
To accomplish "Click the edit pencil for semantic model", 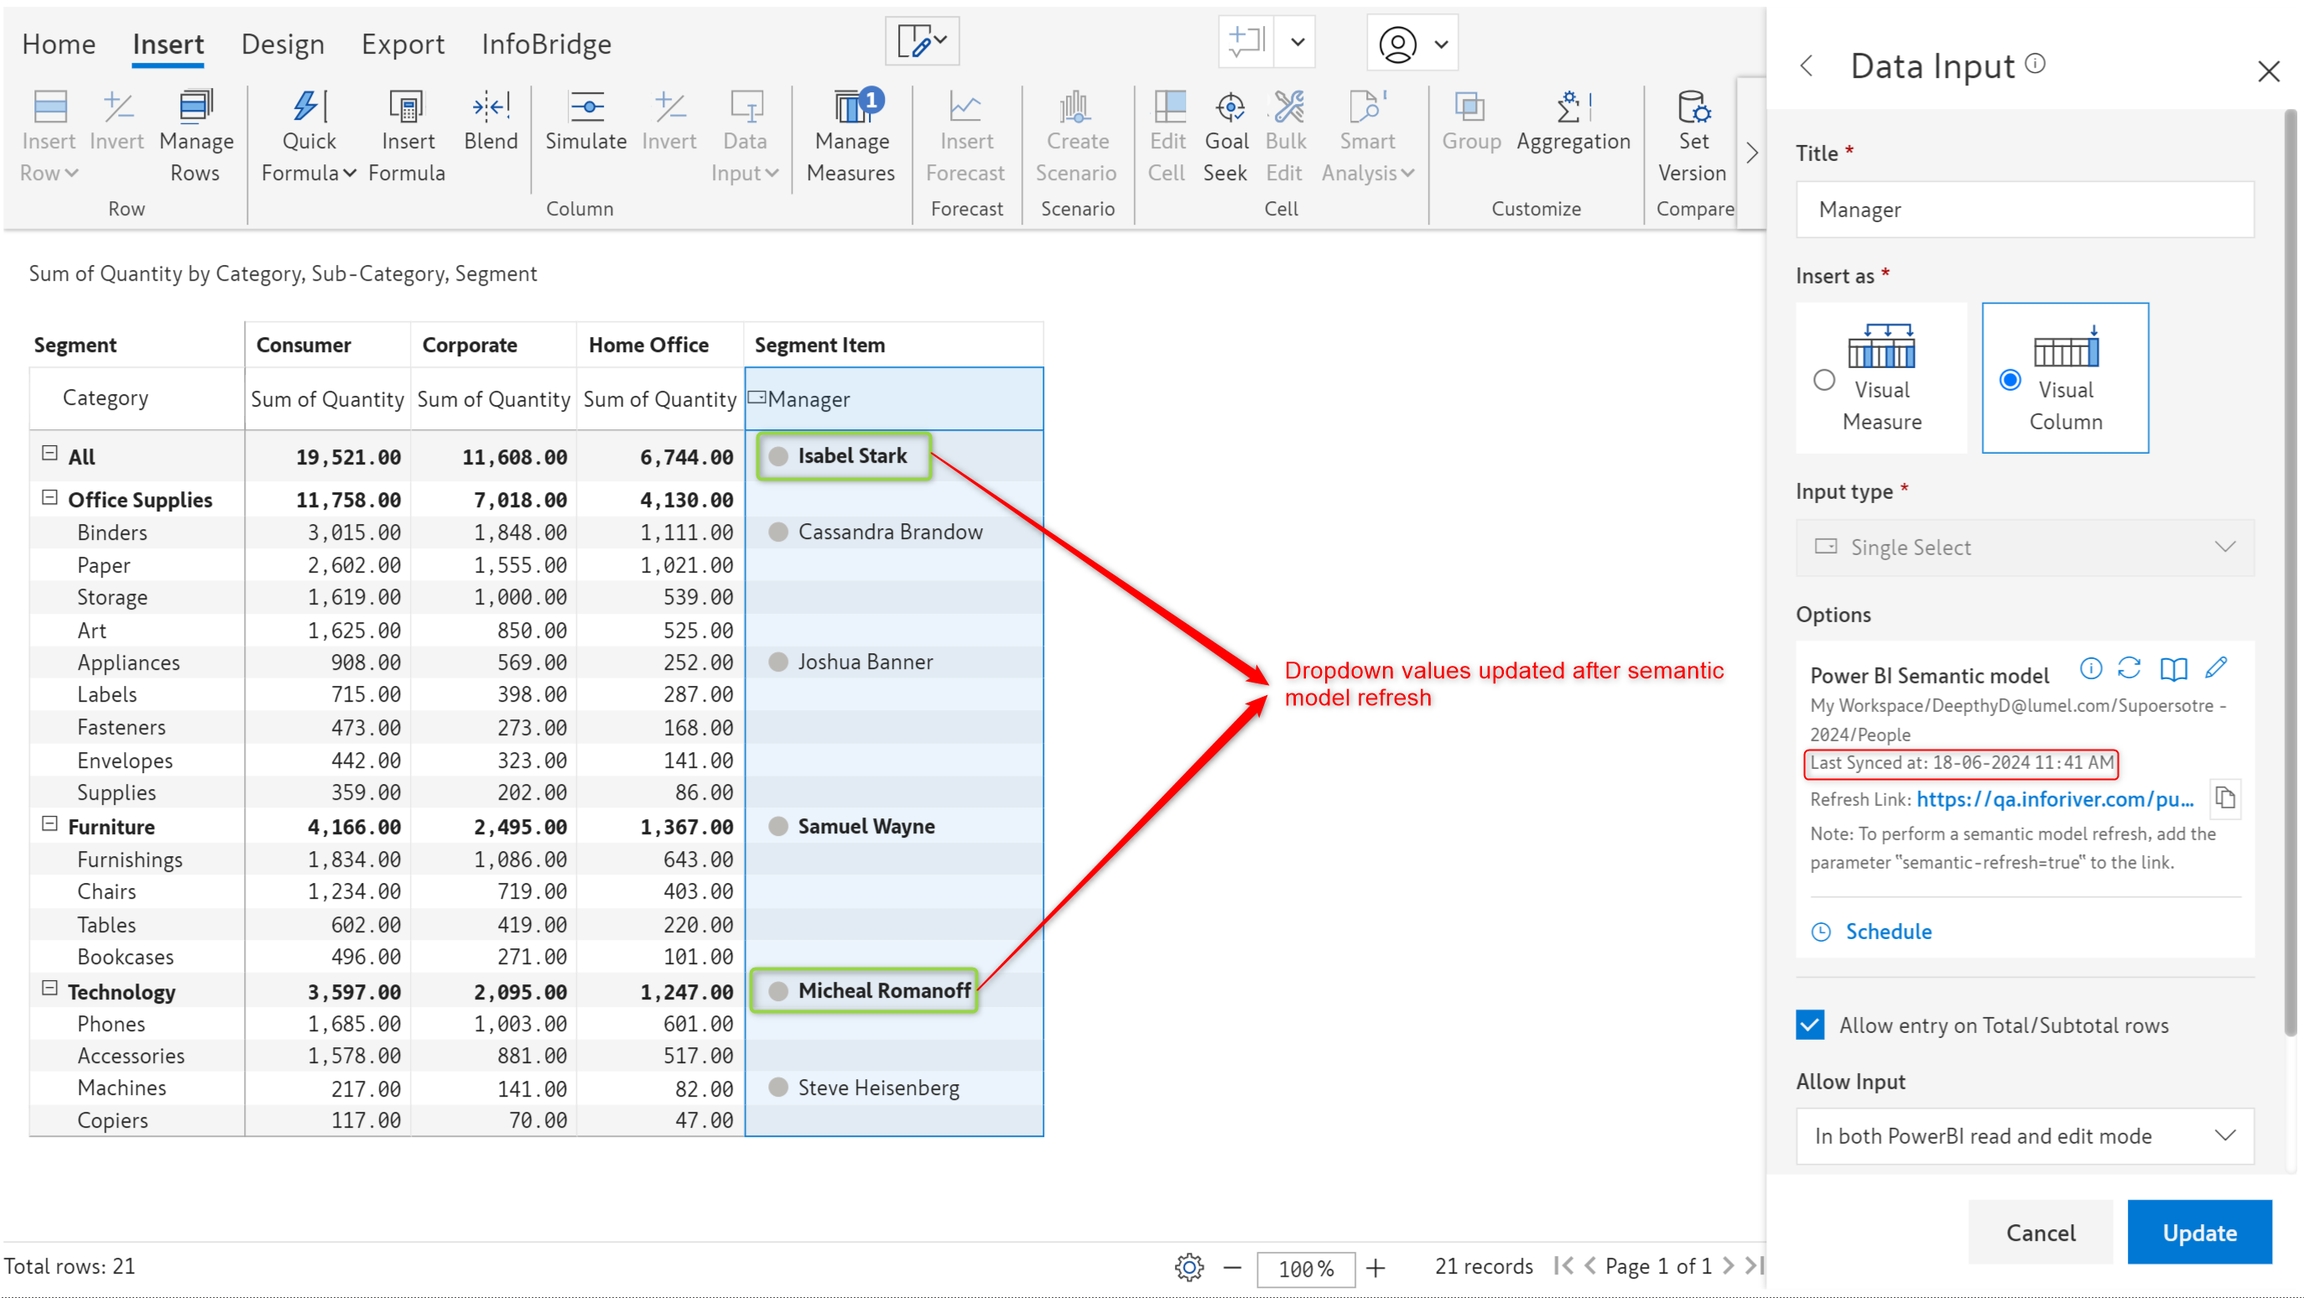I will click(2216, 668).
